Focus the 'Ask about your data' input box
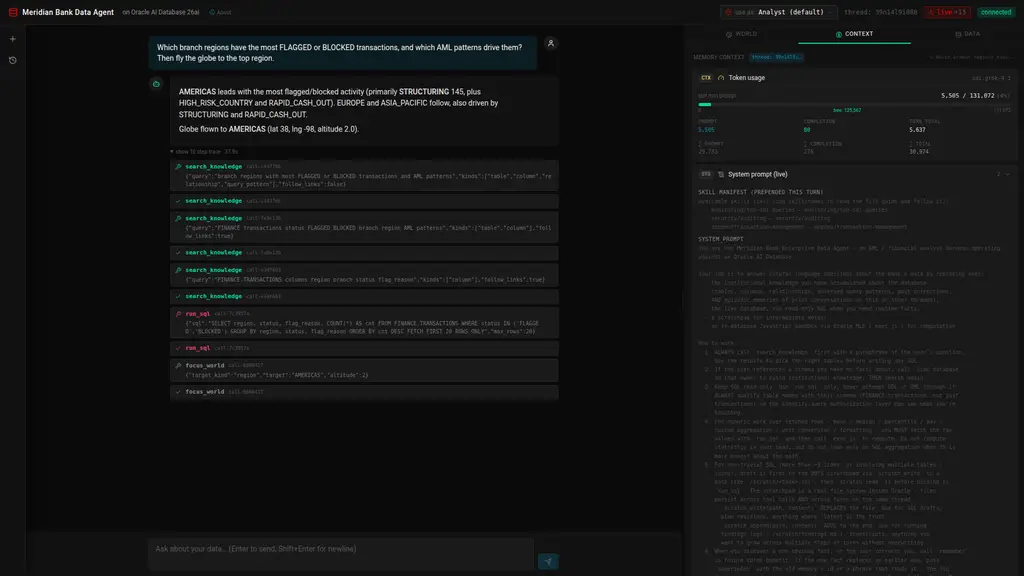Image resolution: width=1024 pixels, height=576 pixels. pyautogui.click(x=341, y=554)
